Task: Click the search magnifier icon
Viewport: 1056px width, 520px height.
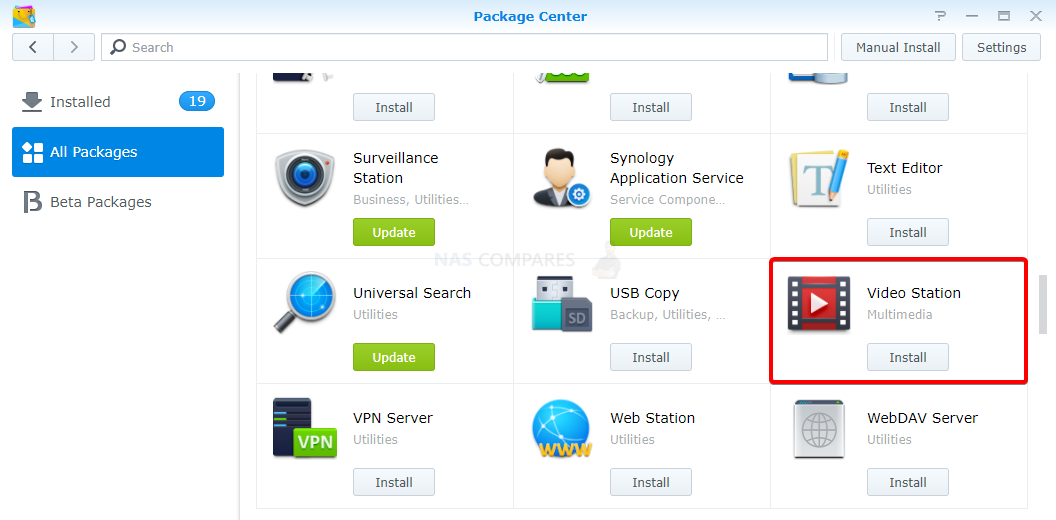Action: coord(118,47)
